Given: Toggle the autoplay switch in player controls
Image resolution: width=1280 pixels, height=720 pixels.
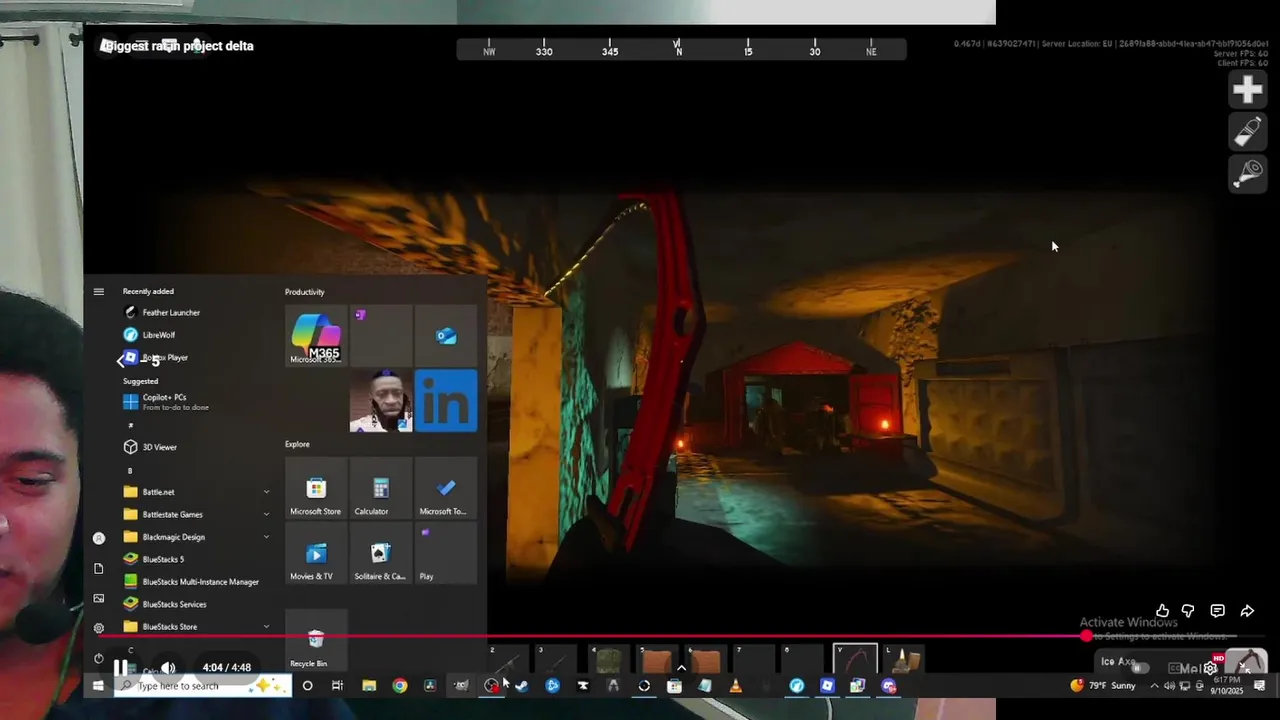Looking at the screenshot, I should tap(1140, 668).
